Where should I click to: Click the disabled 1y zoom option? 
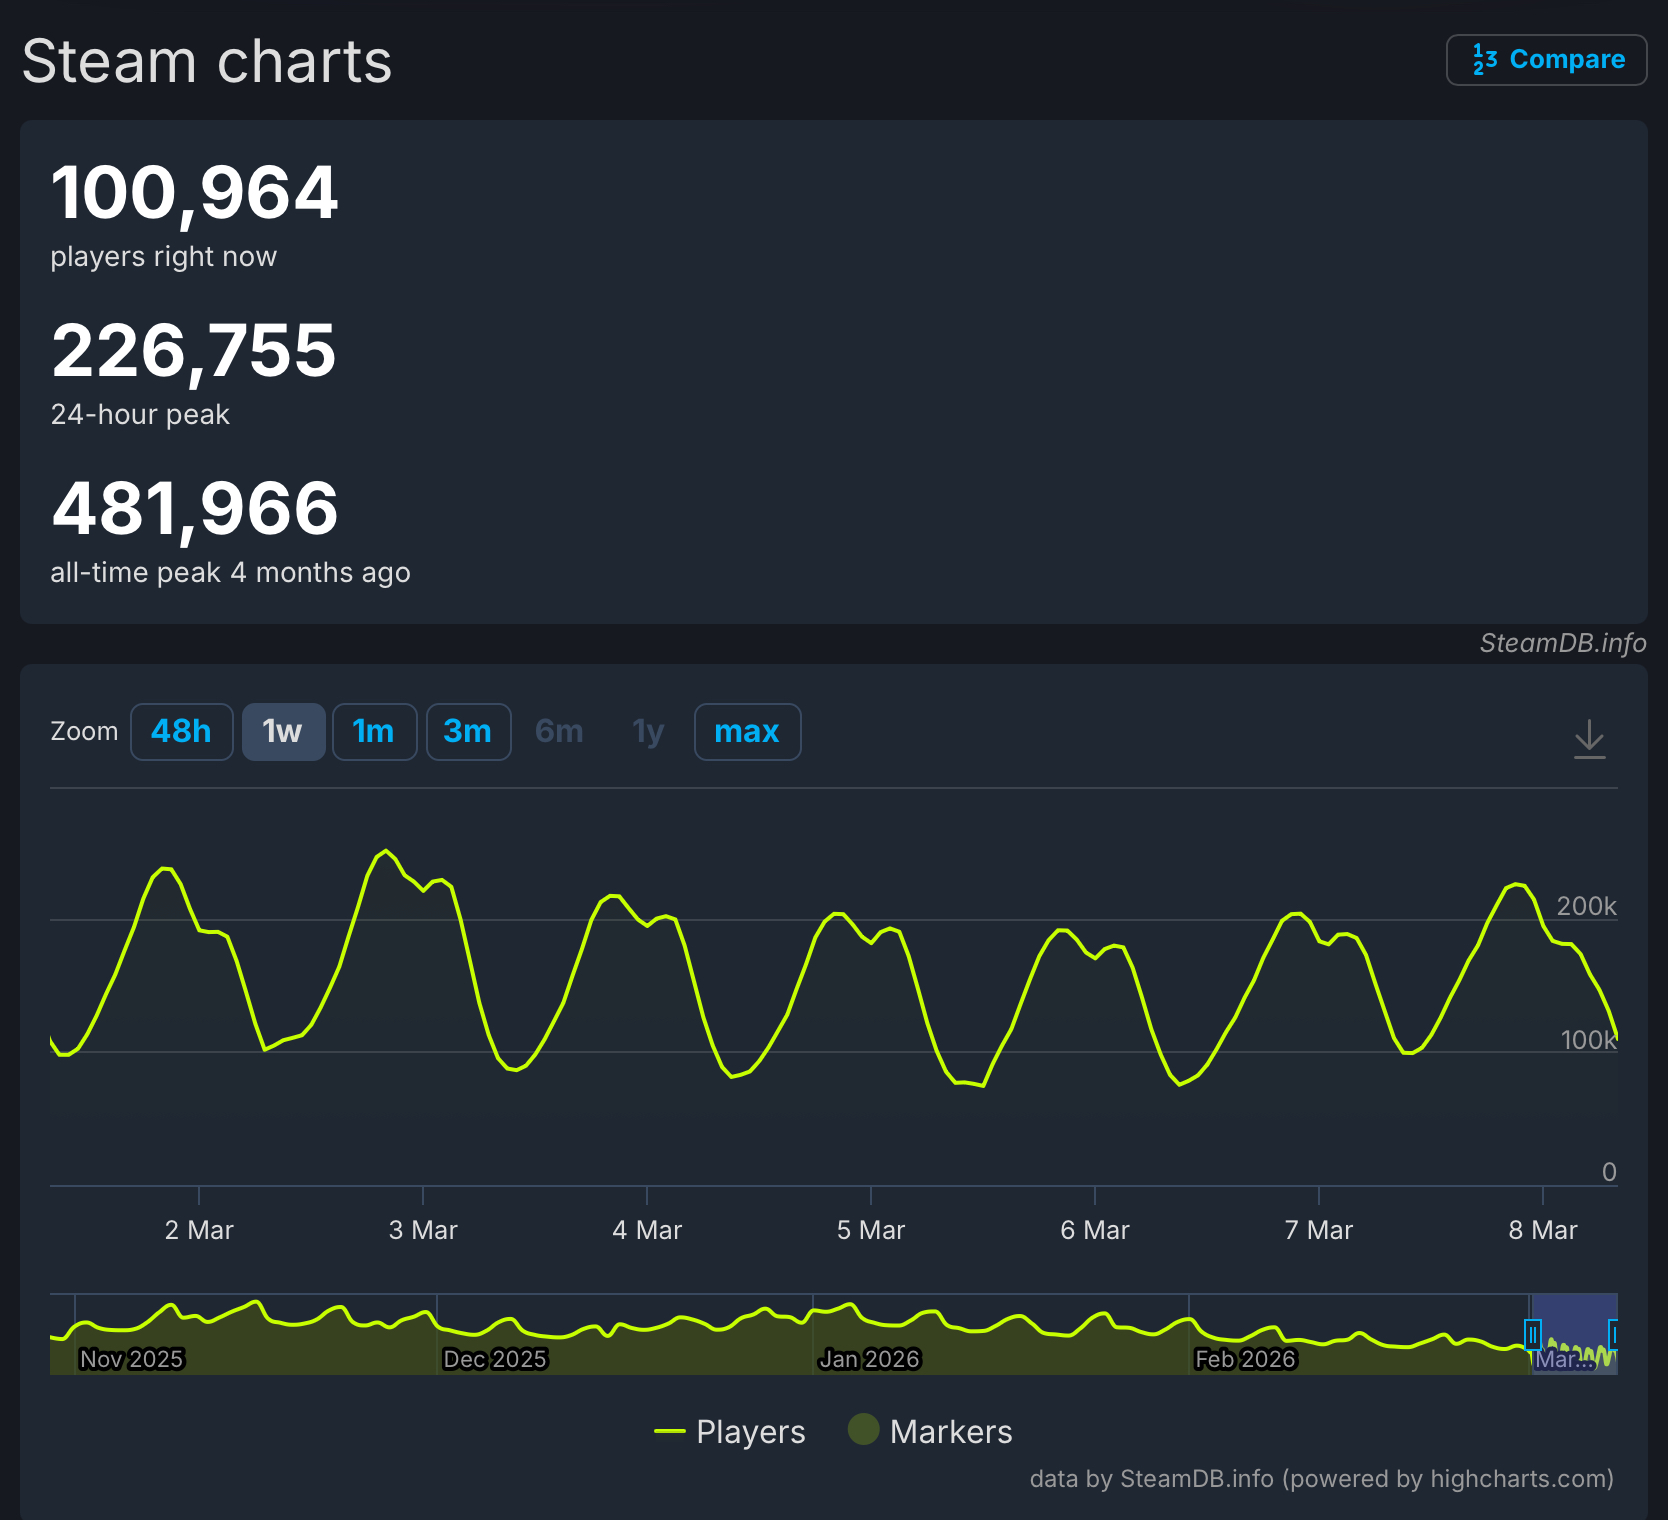(x=648, y=732)
